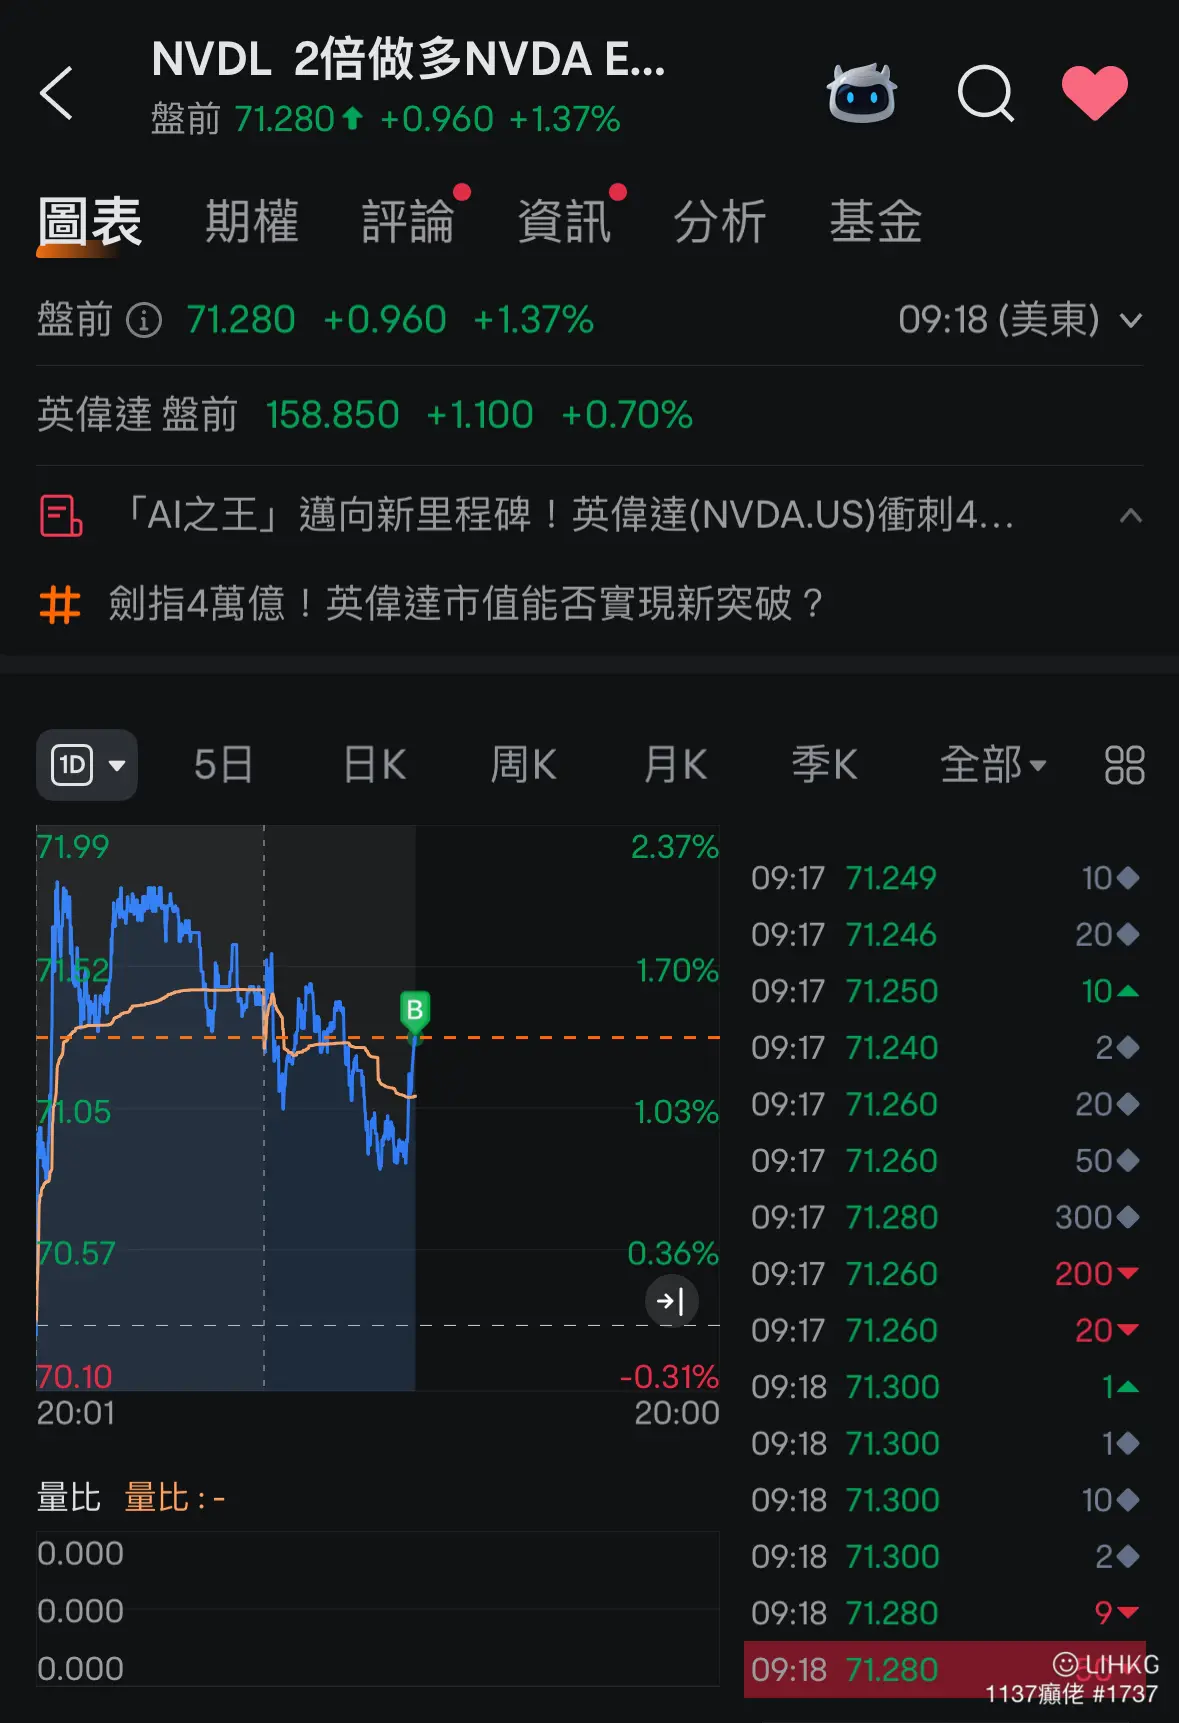The width and height of the screenshot is (1179, 1723).
Task: Select the 周K chart
Action: (523, 765)
